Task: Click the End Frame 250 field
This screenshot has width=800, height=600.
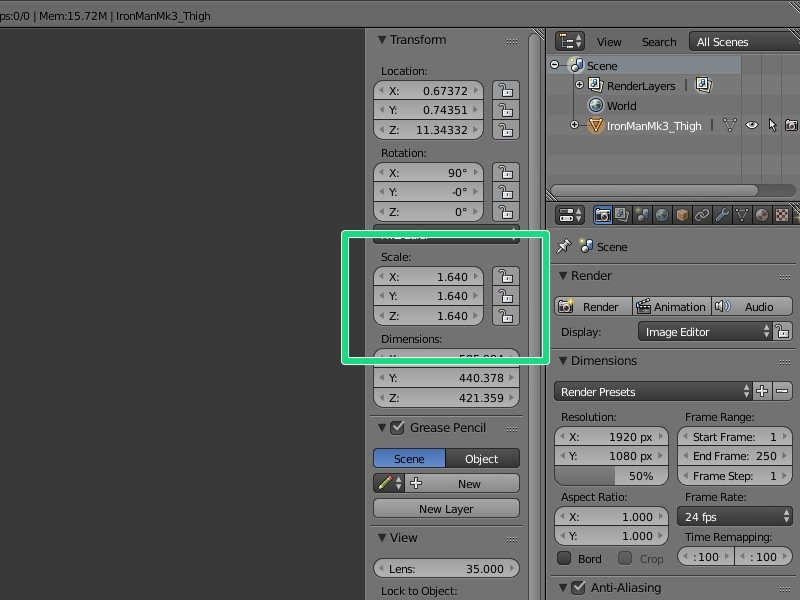Action: coord(735,456)
